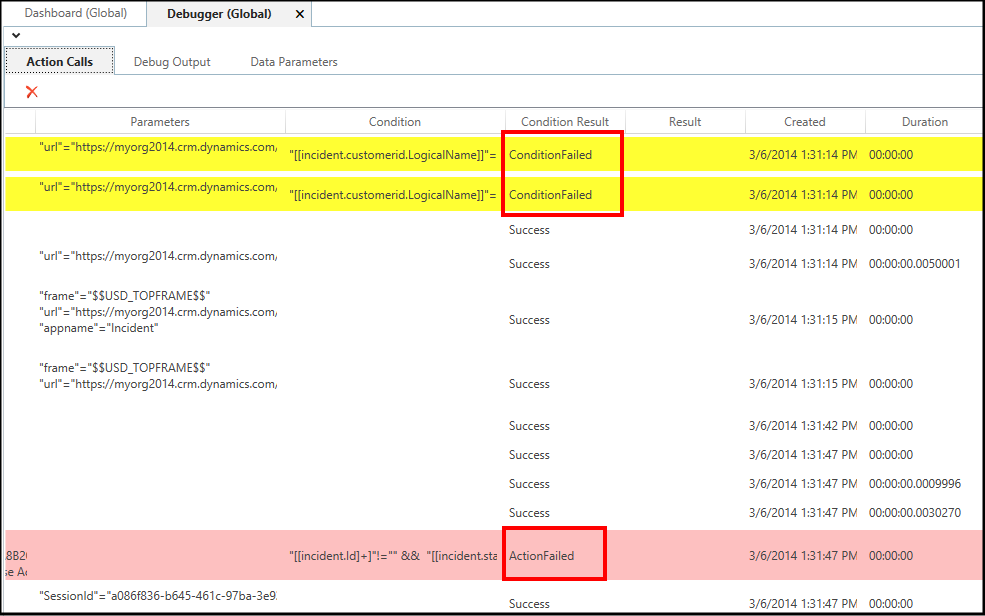Viewport: 985px width, 616px height.
Task: Select duration 00:00:00.0030270 cell
Action: pos(915,513)
